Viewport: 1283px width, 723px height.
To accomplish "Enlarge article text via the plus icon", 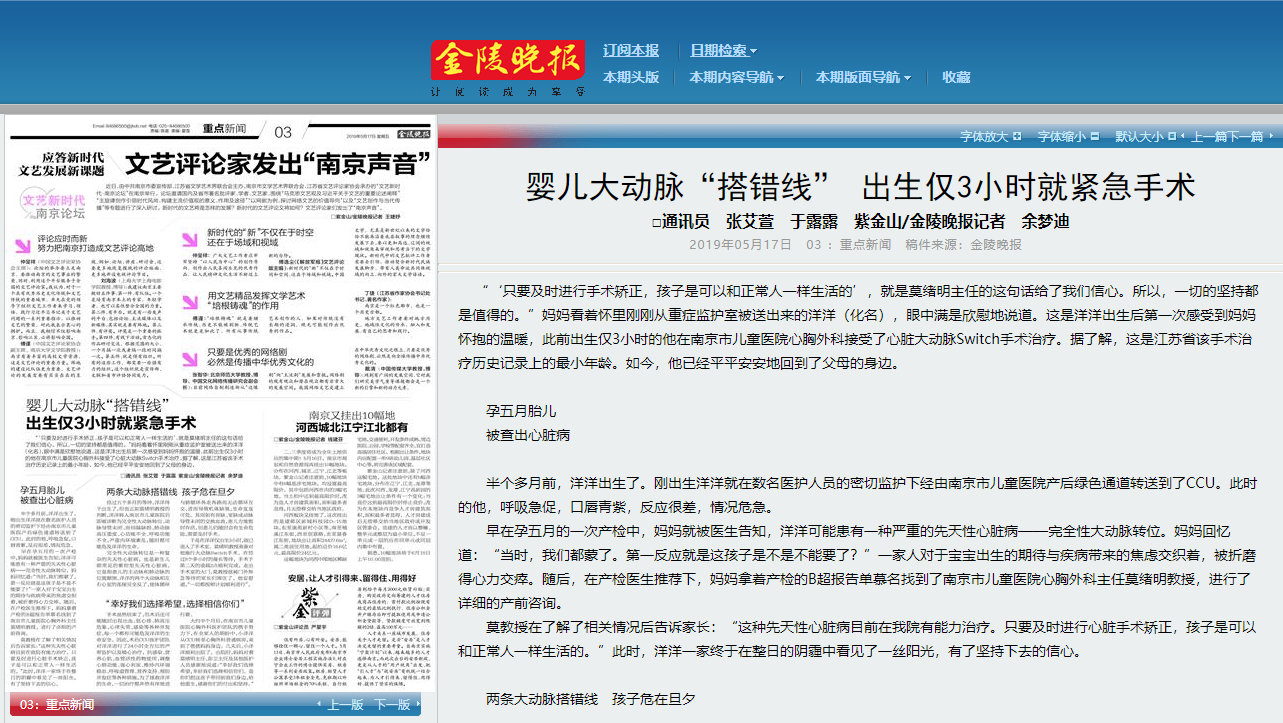I will click(x=1016, y=136).
